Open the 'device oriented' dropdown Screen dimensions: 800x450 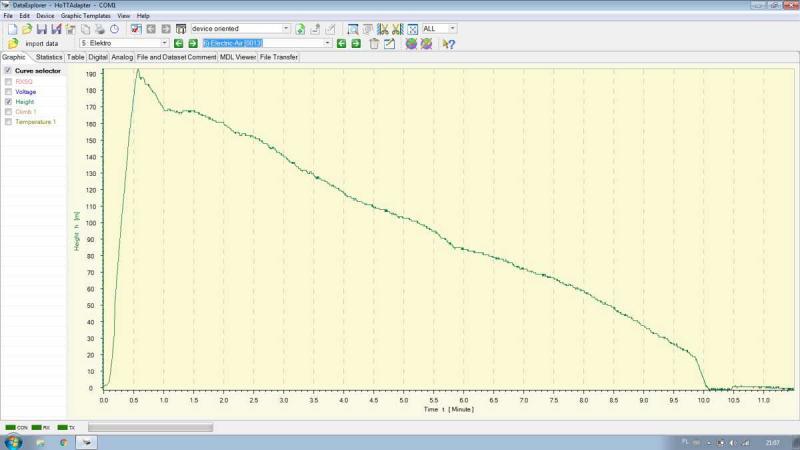pyautogui.click(x=286, y=29)
